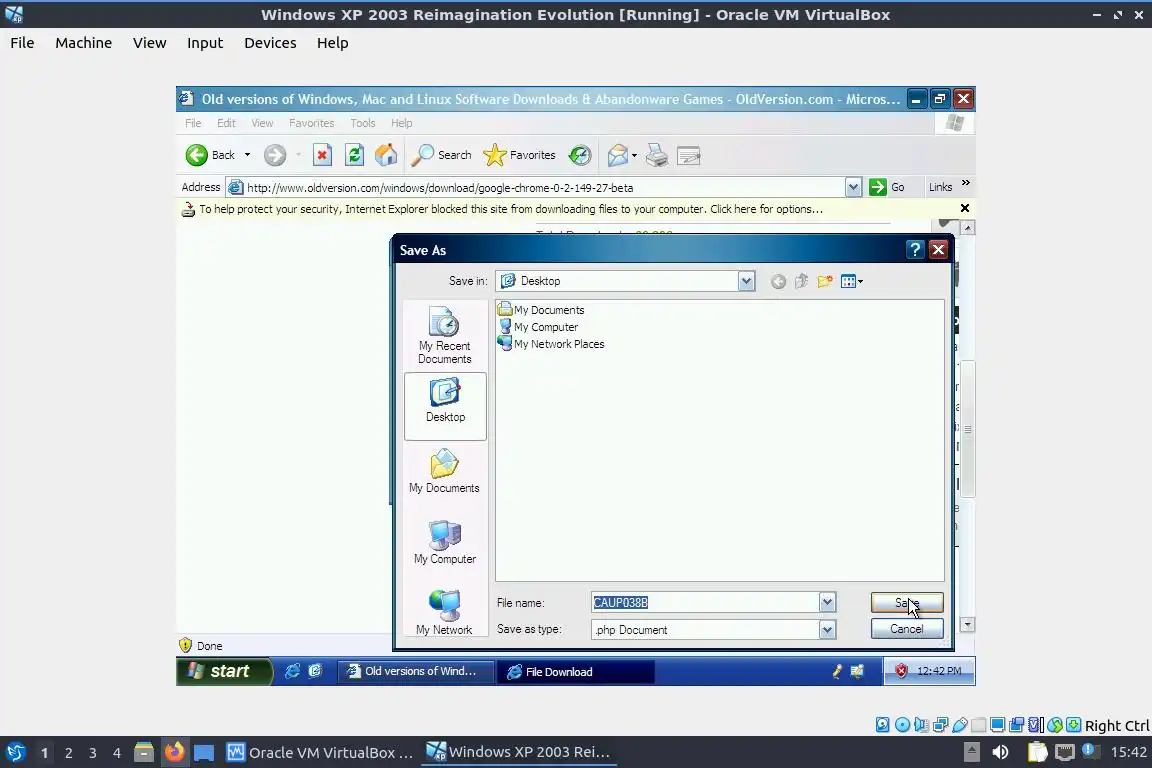
Task: Click the Internet Explorer Back button
Action: point(210,155)
